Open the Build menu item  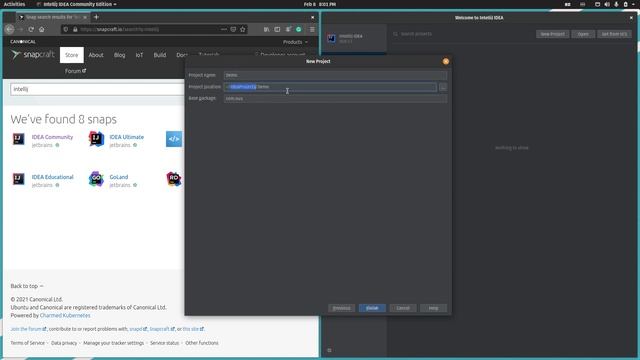pyautogui.click(x=160, y=55)
